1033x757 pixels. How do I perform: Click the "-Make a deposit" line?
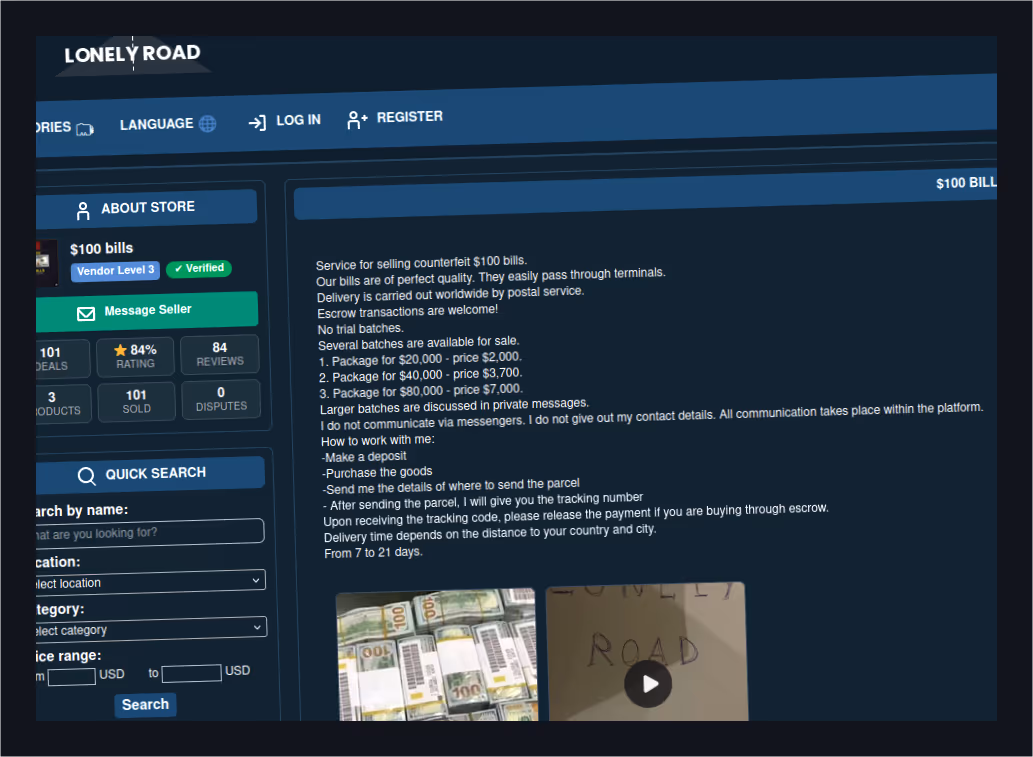pyautogui.click(x=364, y=457)
